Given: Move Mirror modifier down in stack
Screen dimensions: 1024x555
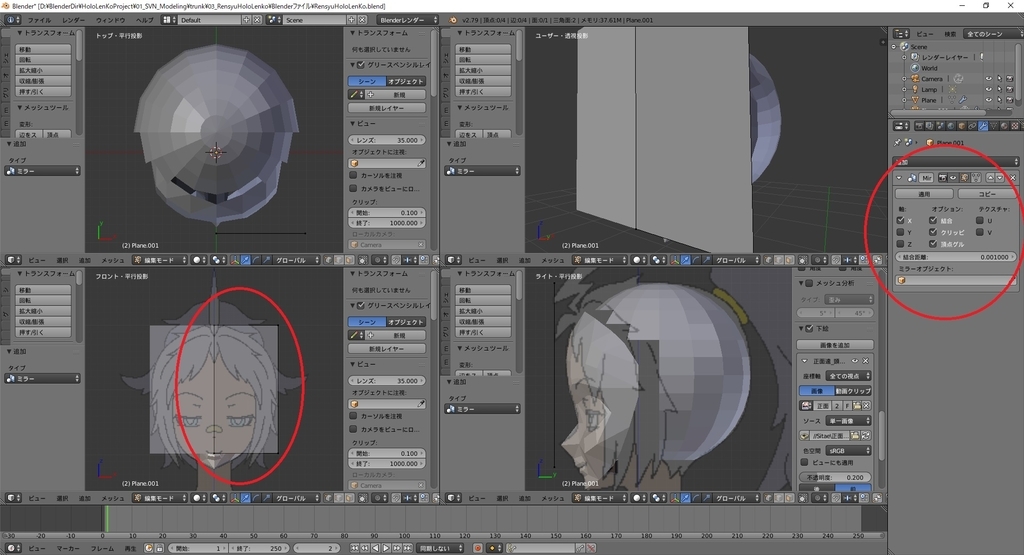Looking at the screenshot, I should (999, 178).
